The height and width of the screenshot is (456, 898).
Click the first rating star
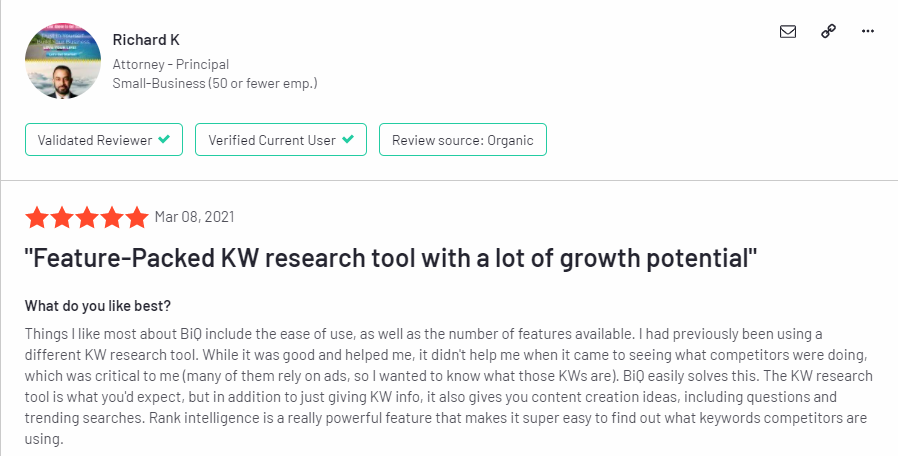37,218
